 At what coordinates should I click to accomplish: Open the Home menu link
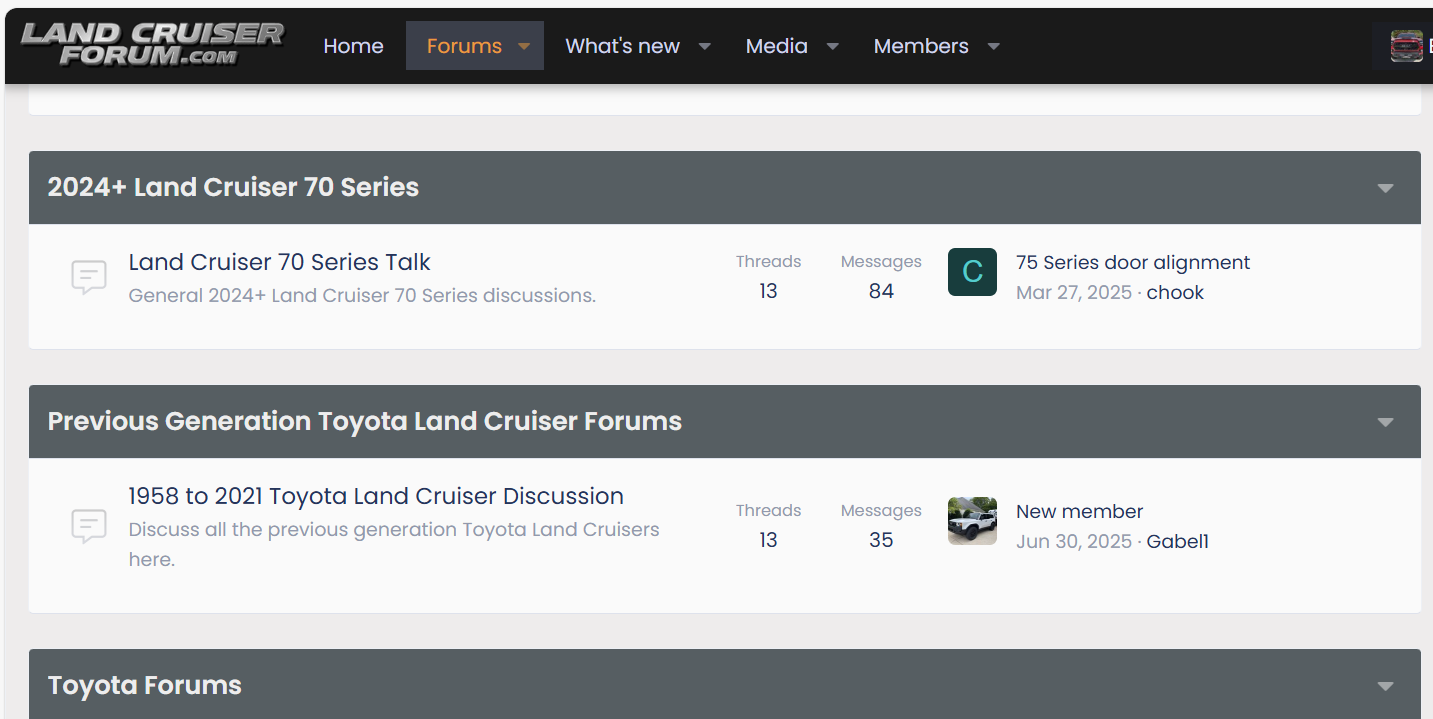[x=353, y=46]
